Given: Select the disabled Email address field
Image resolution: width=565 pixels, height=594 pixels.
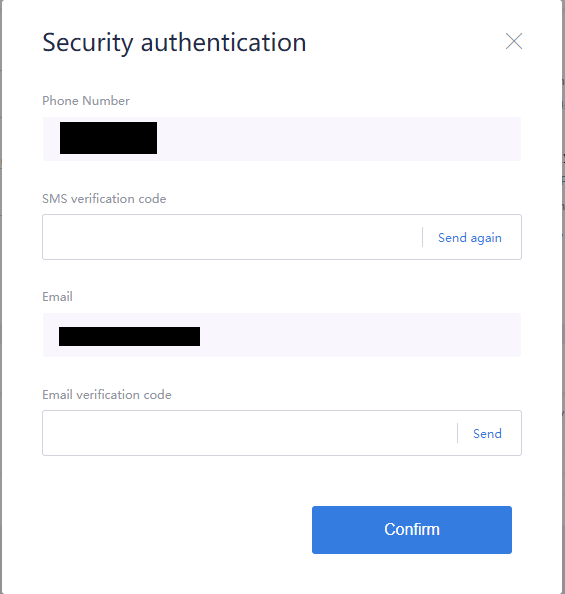Looking at the screenshot, I should pos(282,335).
